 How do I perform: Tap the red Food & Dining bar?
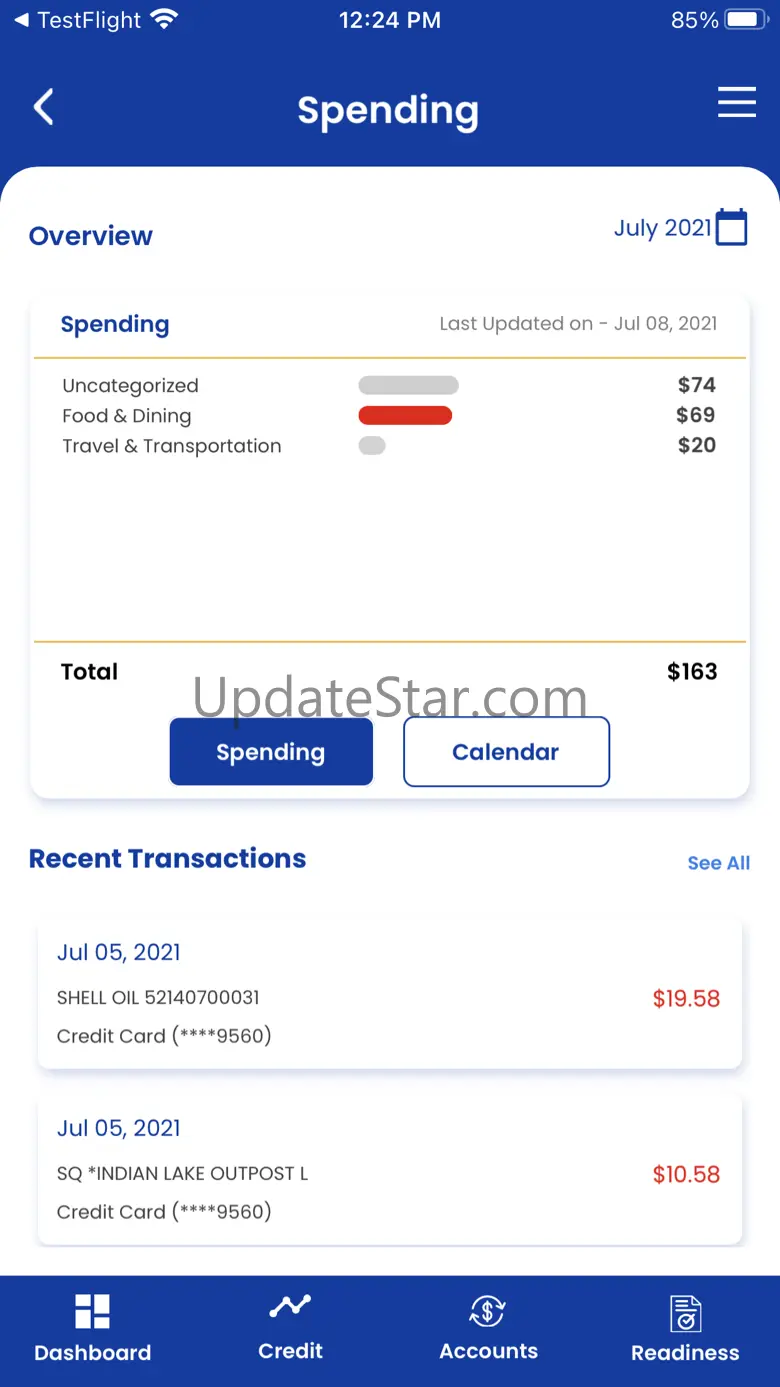[x=405, y=415]
